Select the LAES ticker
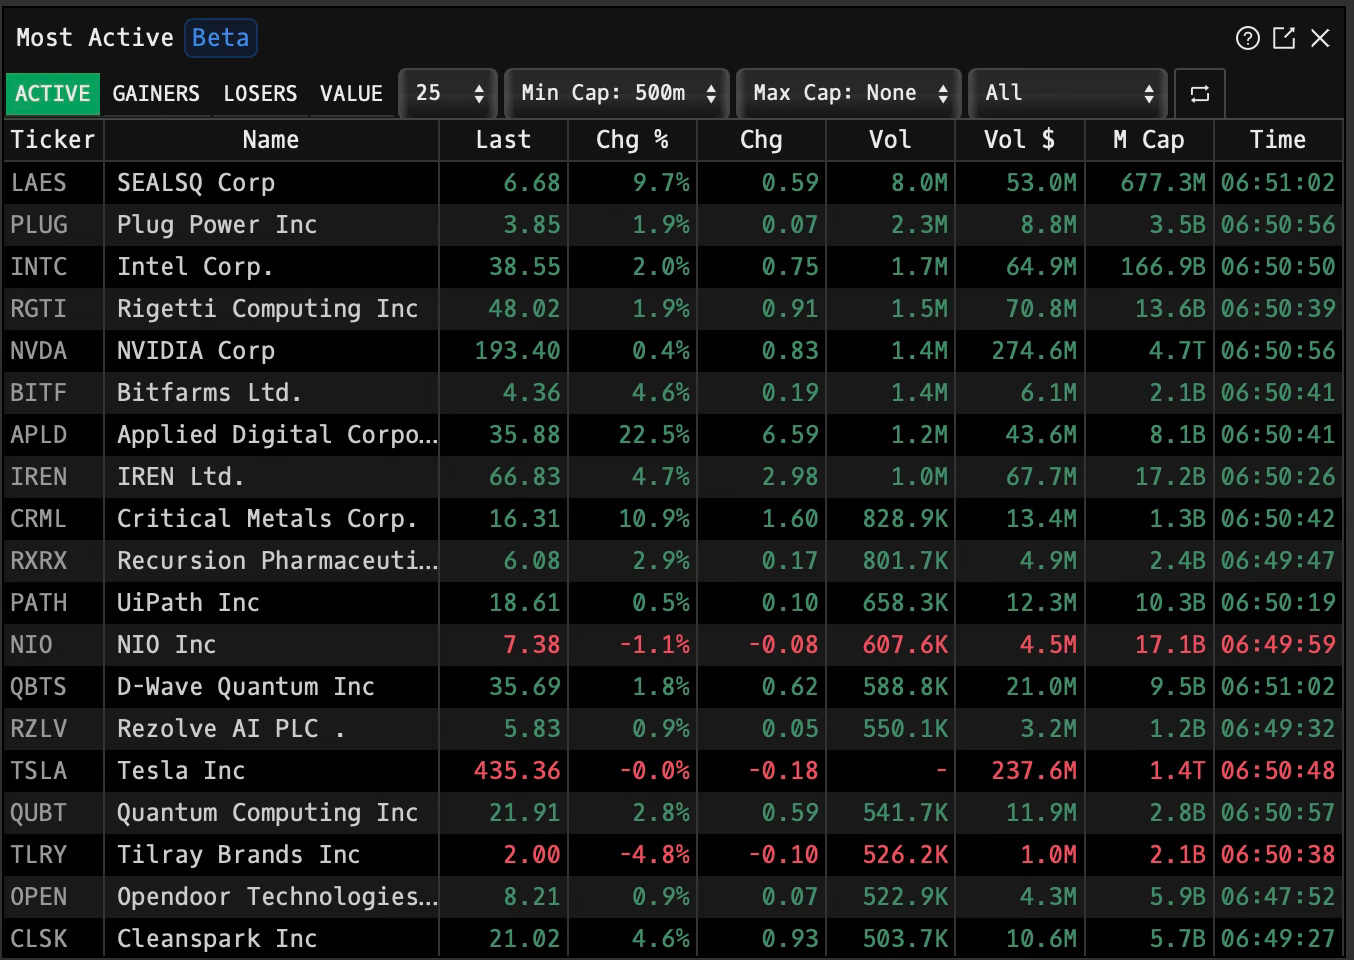 tap(39, 183)
